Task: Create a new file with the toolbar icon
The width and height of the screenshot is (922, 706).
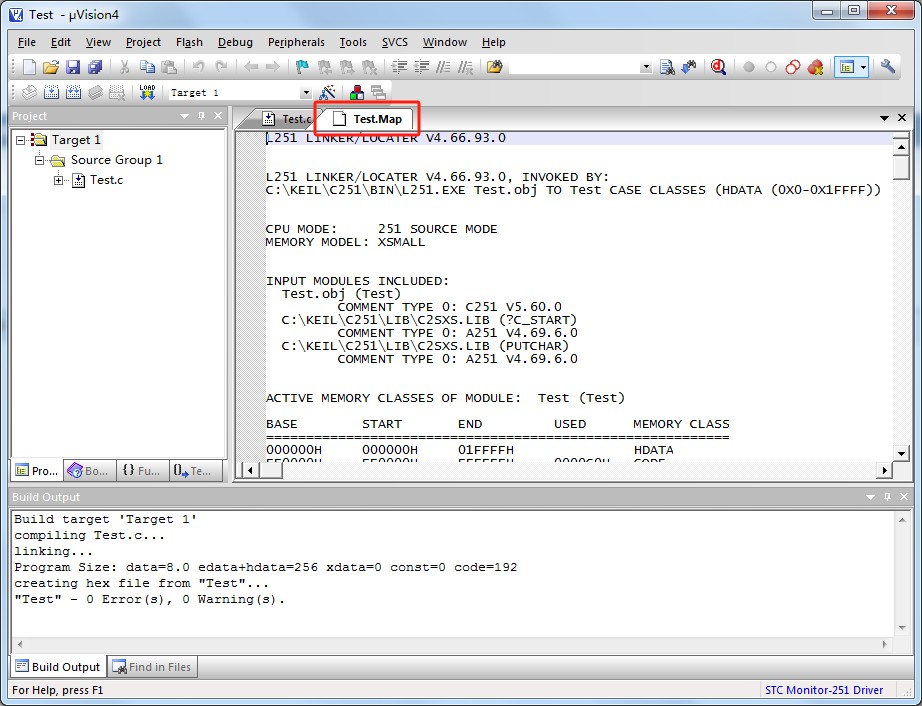Action: tap(29, 67)
